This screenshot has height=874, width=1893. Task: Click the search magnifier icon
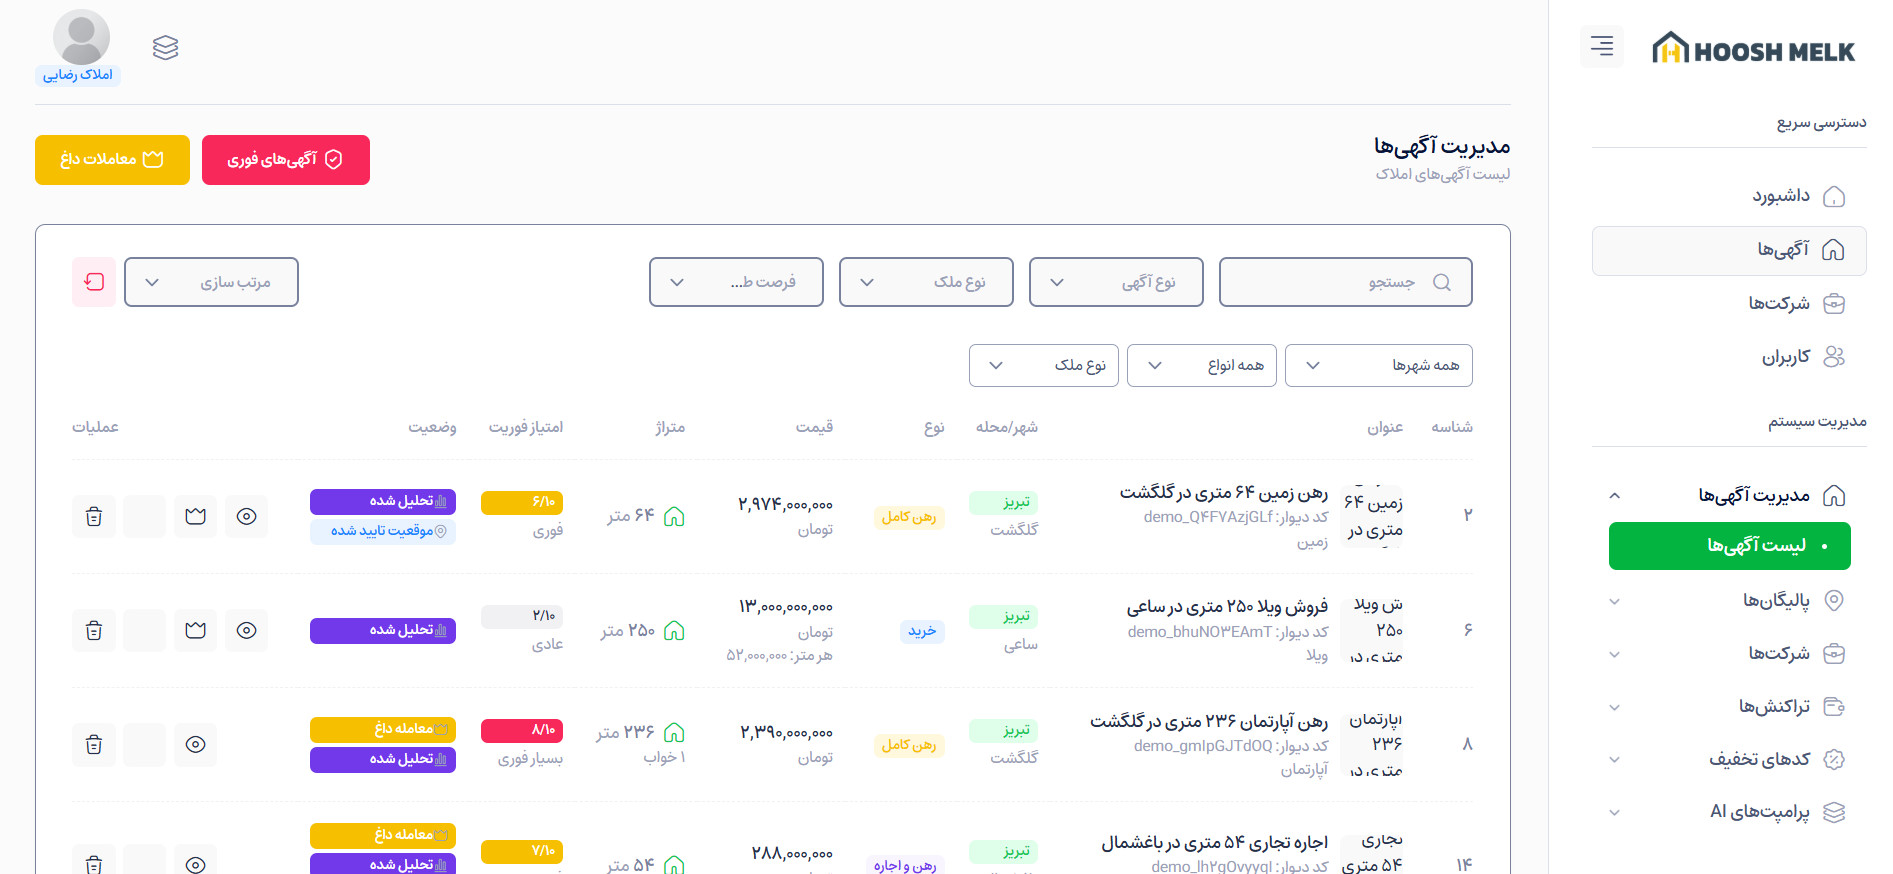(x=1441, y=282)
